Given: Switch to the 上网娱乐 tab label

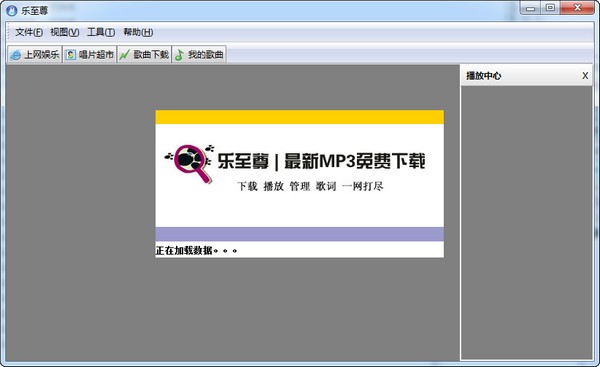Looking at the screenshot, I should 42,55.
